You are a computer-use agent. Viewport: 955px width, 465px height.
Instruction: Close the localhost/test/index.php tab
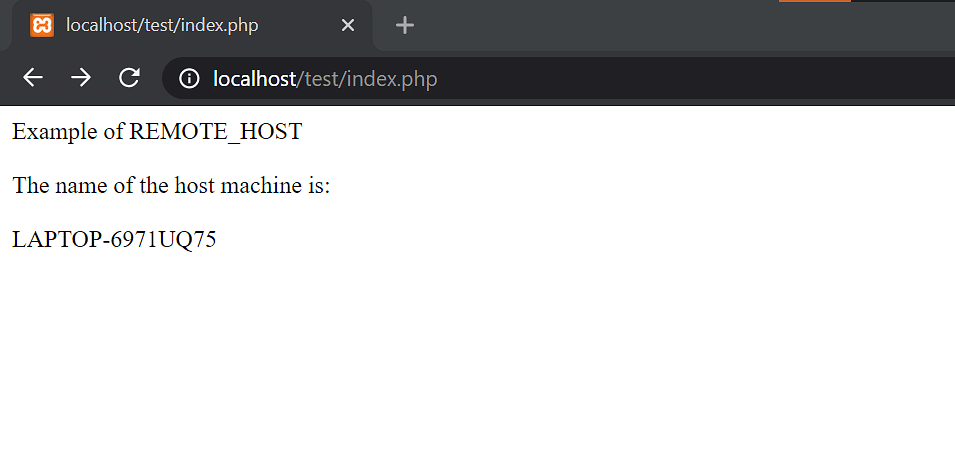[347, 25]
